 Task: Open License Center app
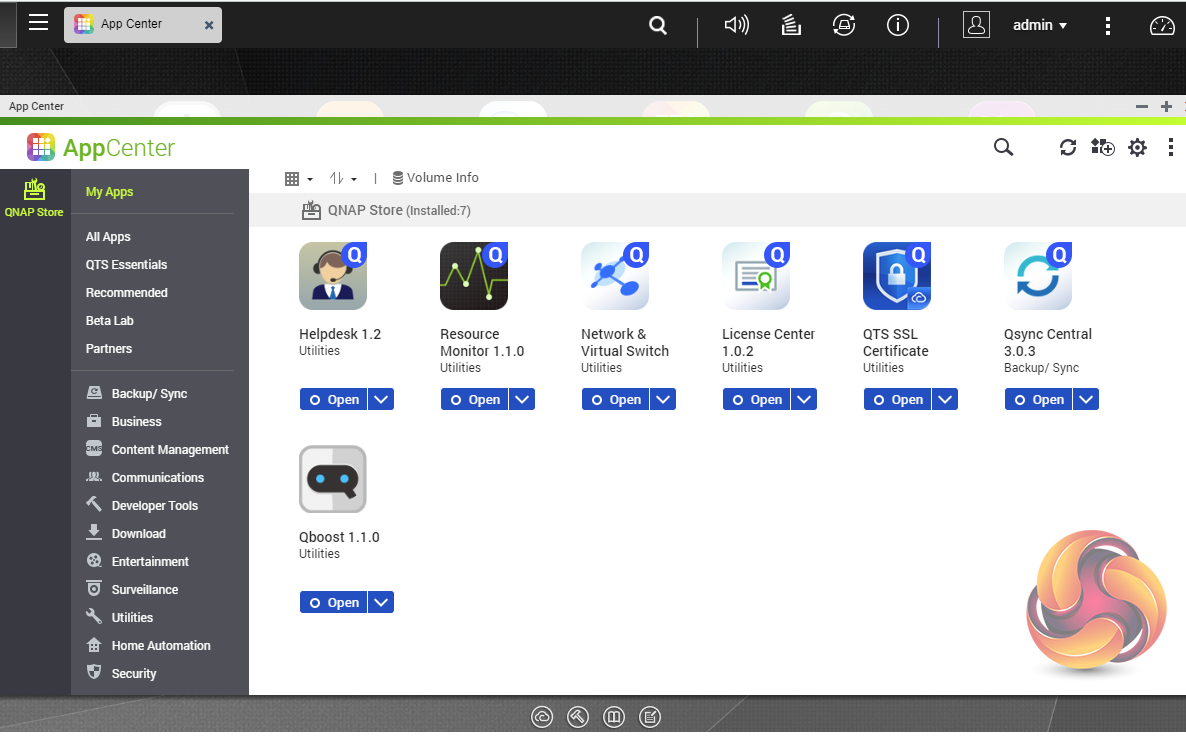756,399
